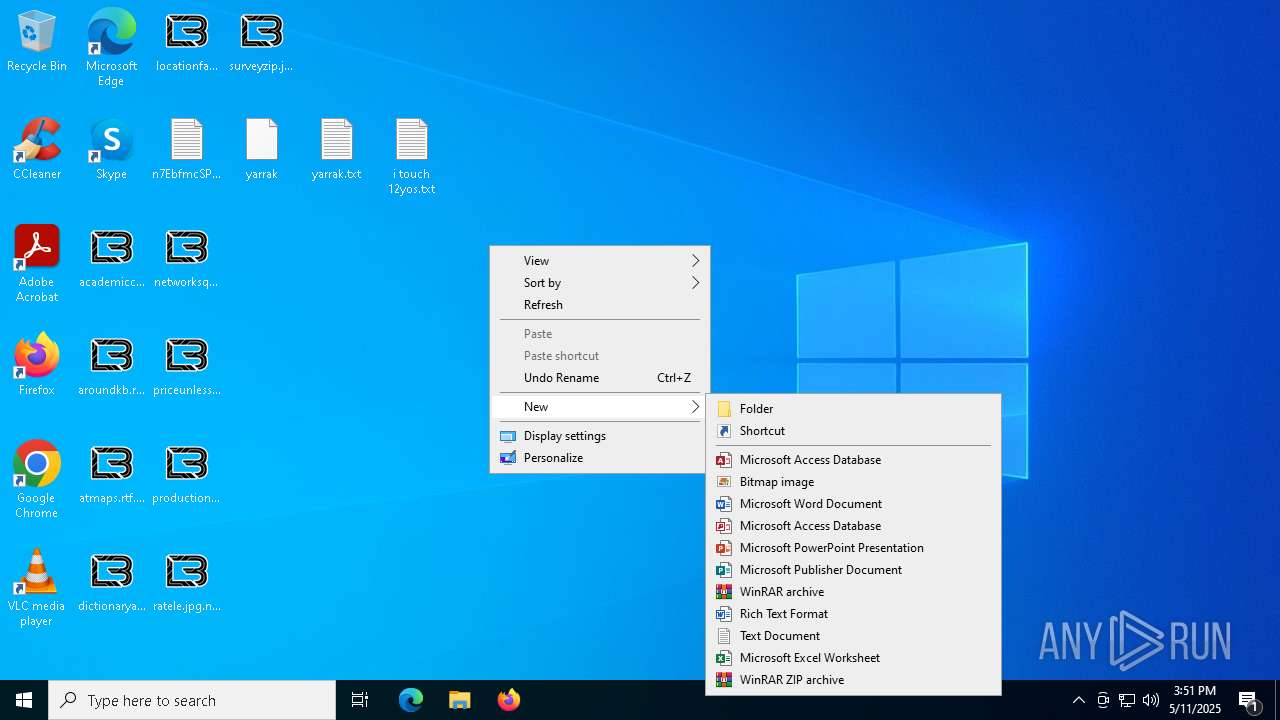Create a new Microsoft PowerPoint Presentation
1280x720 pixels.
[x=853, y=548]
